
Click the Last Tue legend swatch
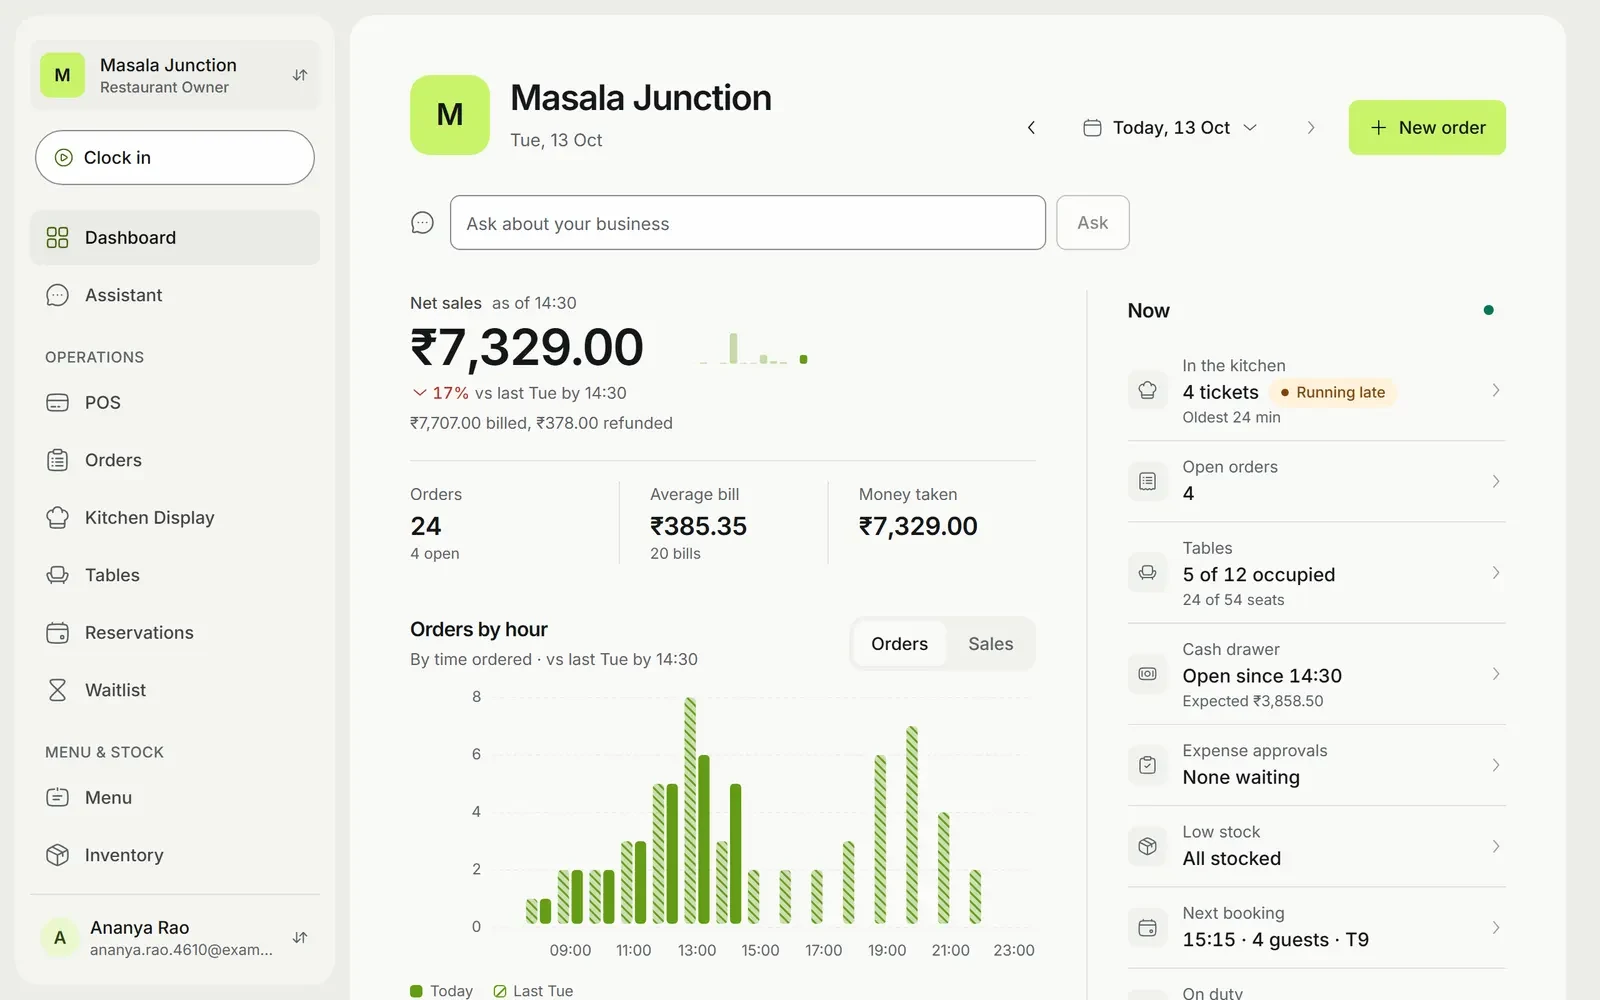point(500,991)
